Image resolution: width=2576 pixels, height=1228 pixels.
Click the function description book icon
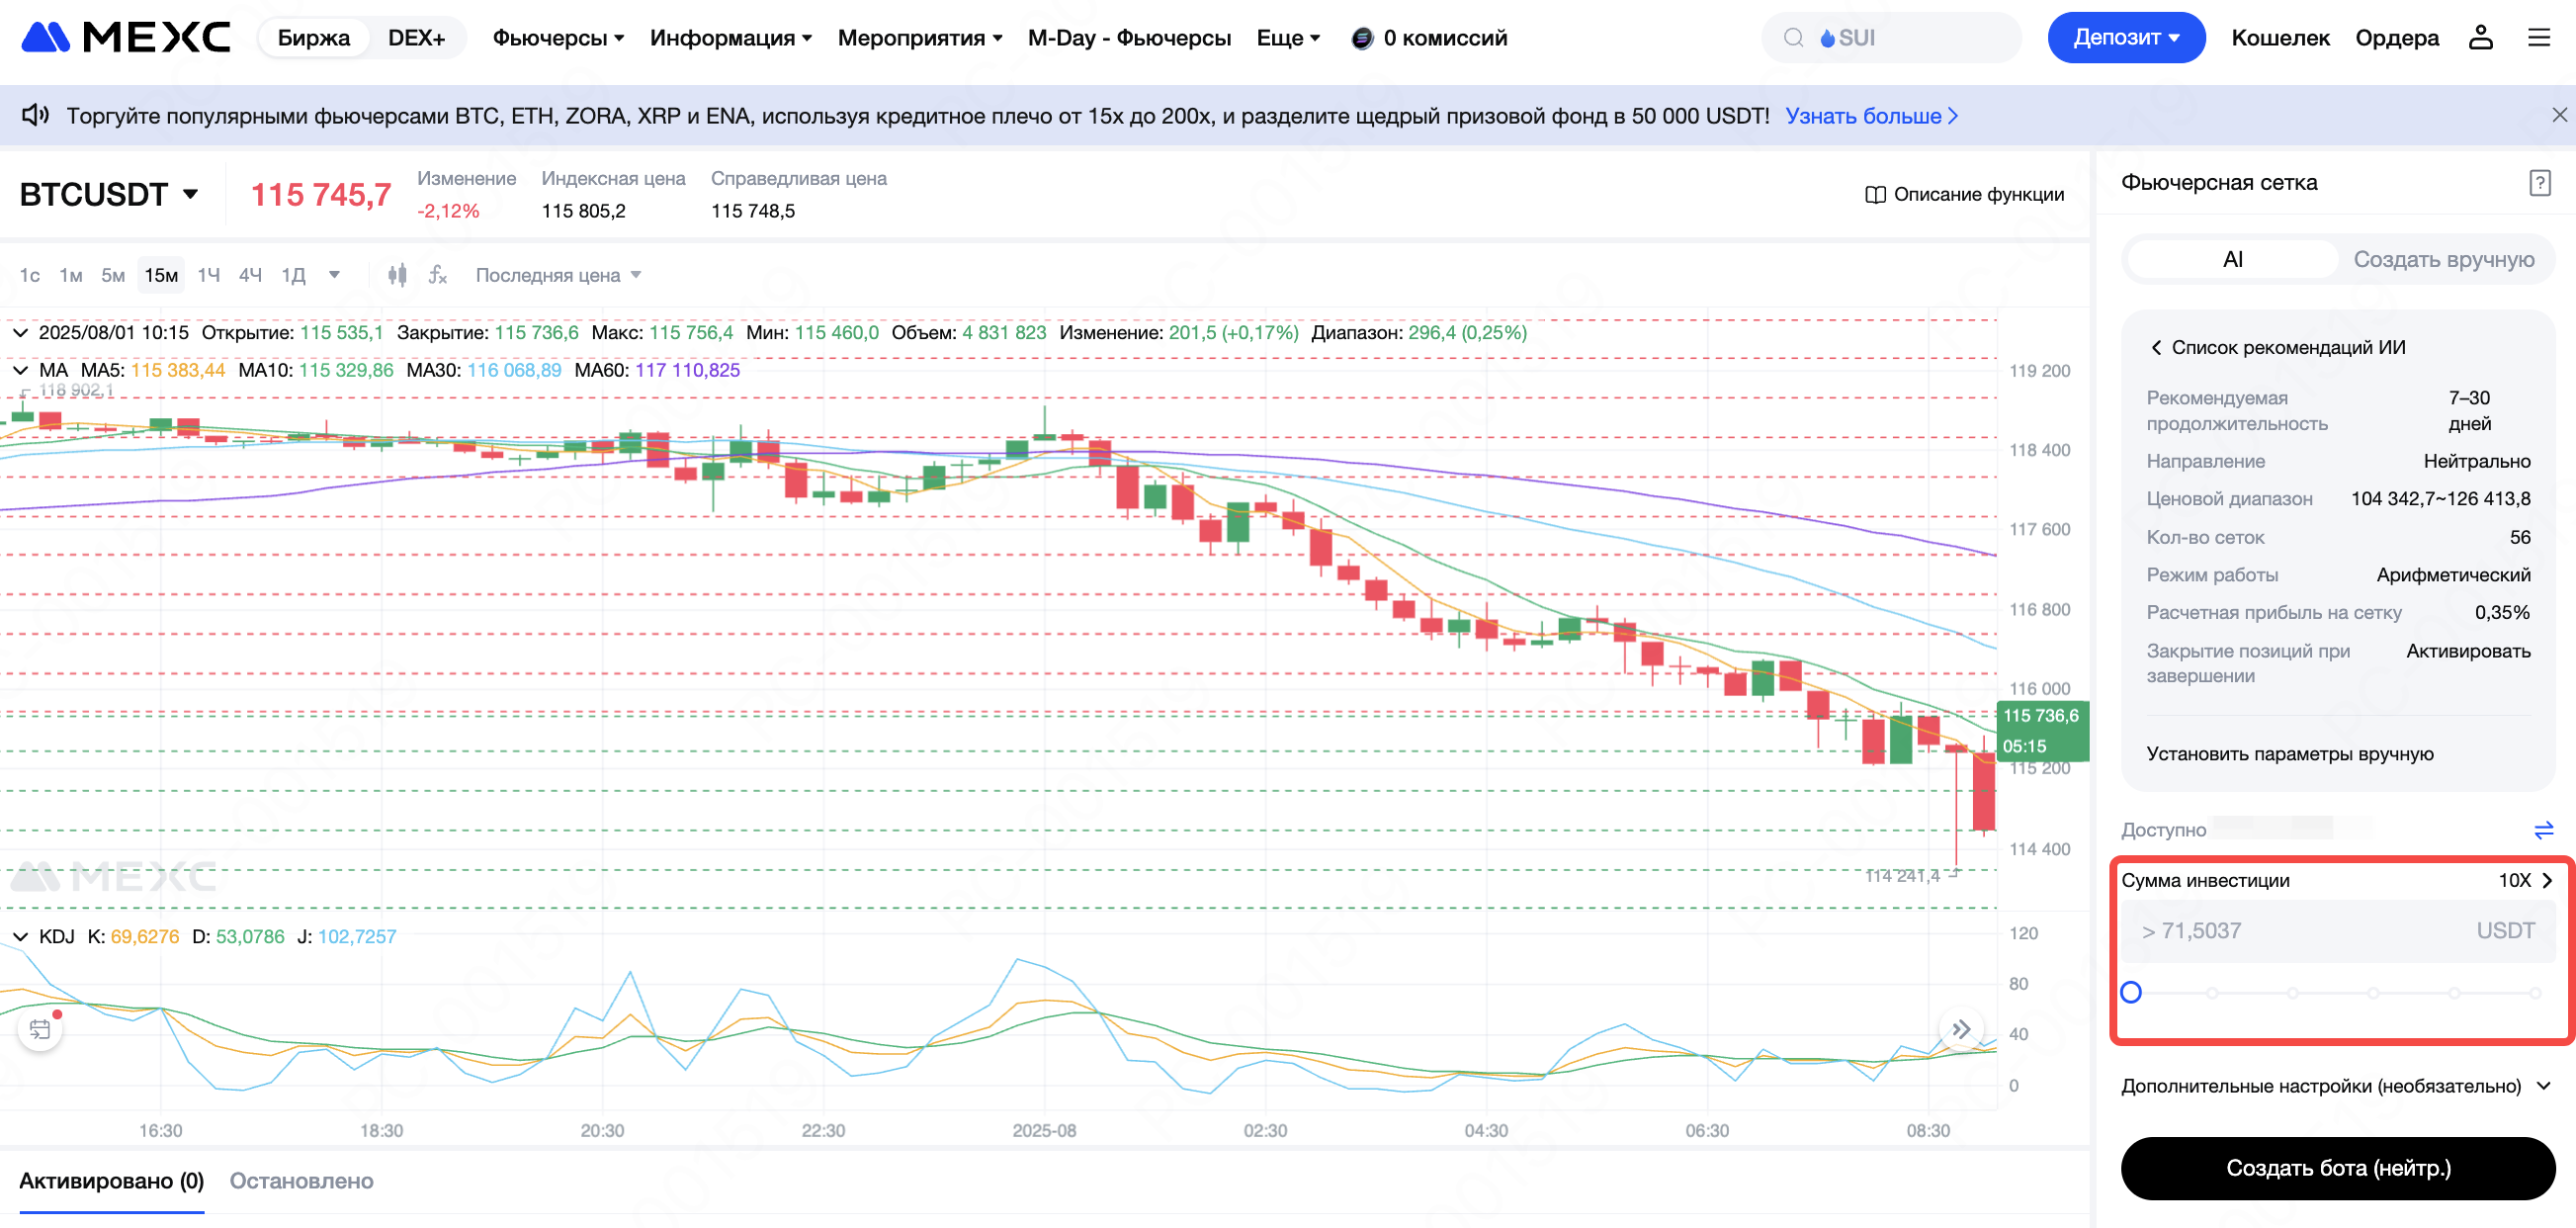point(1875,195)
